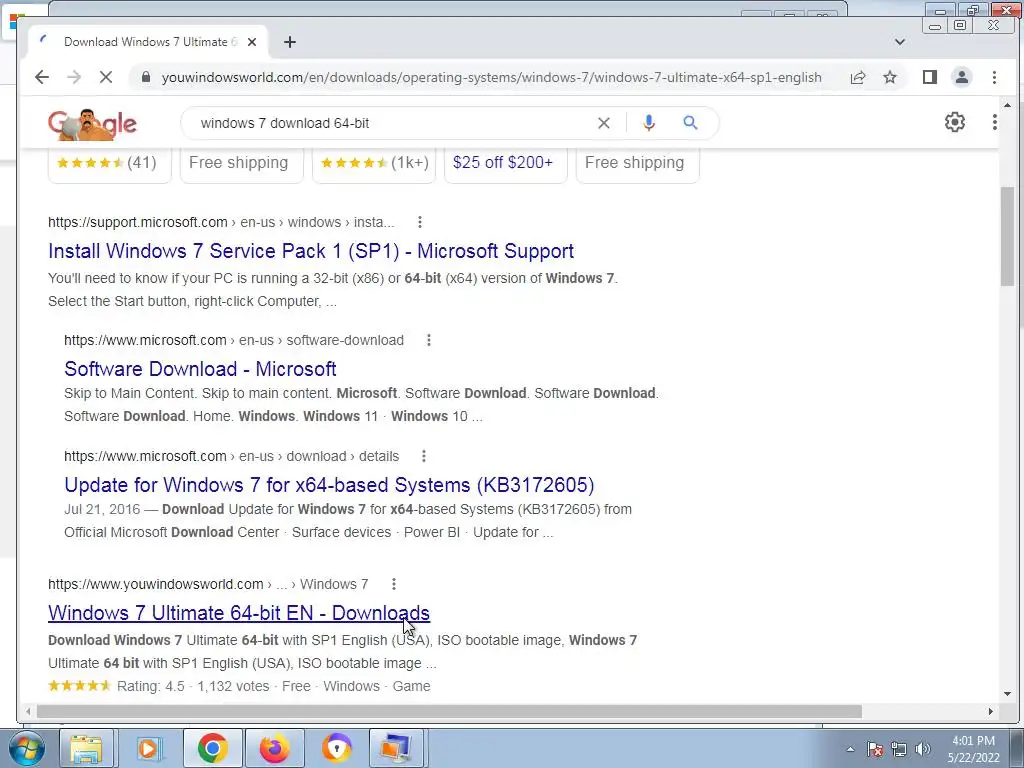This screenshot has height=768, width=1024.
Task: Click the support.microsoft.com breadcrumb URL
Action: 221,222
